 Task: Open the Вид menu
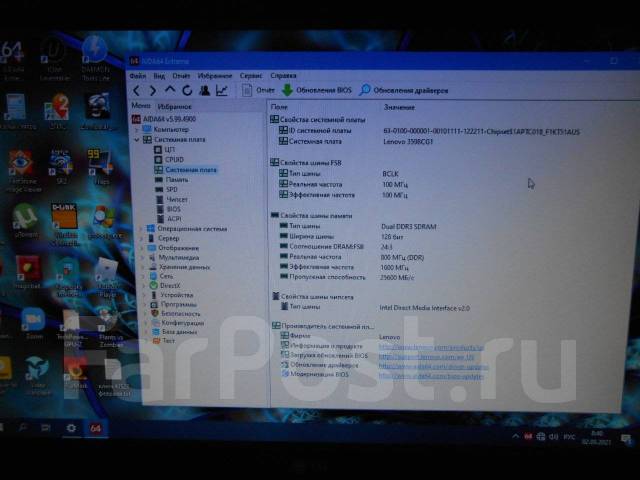pos(159,76)
